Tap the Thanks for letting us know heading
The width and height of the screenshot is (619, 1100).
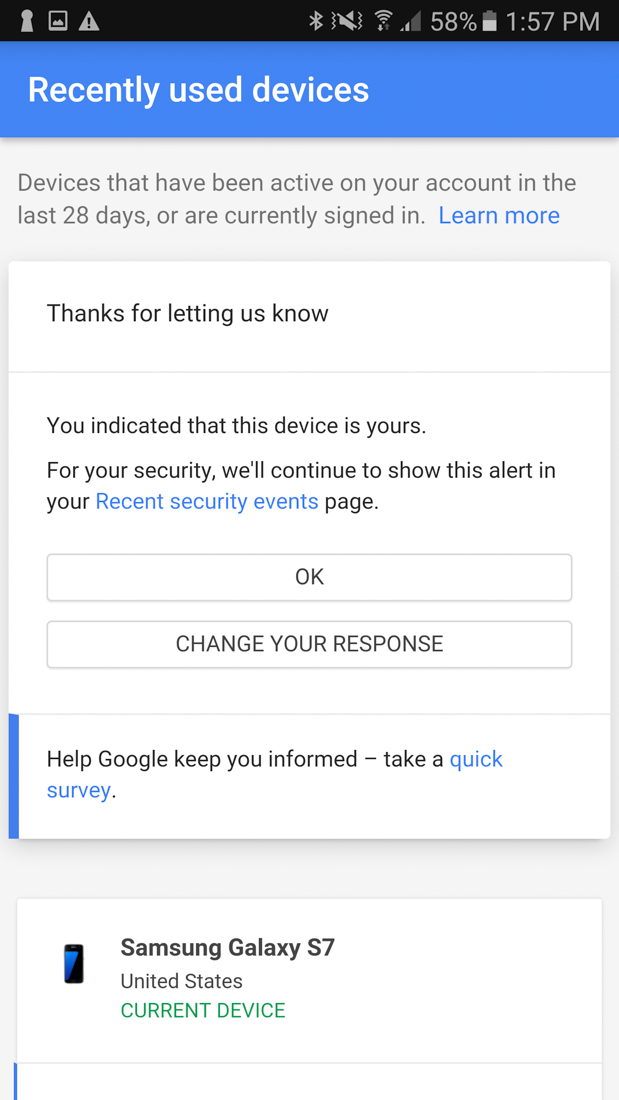coord(187,313)
